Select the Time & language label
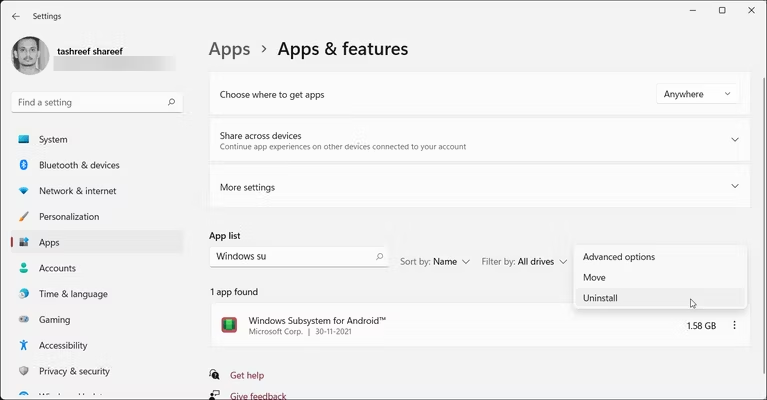 point(73,294)
